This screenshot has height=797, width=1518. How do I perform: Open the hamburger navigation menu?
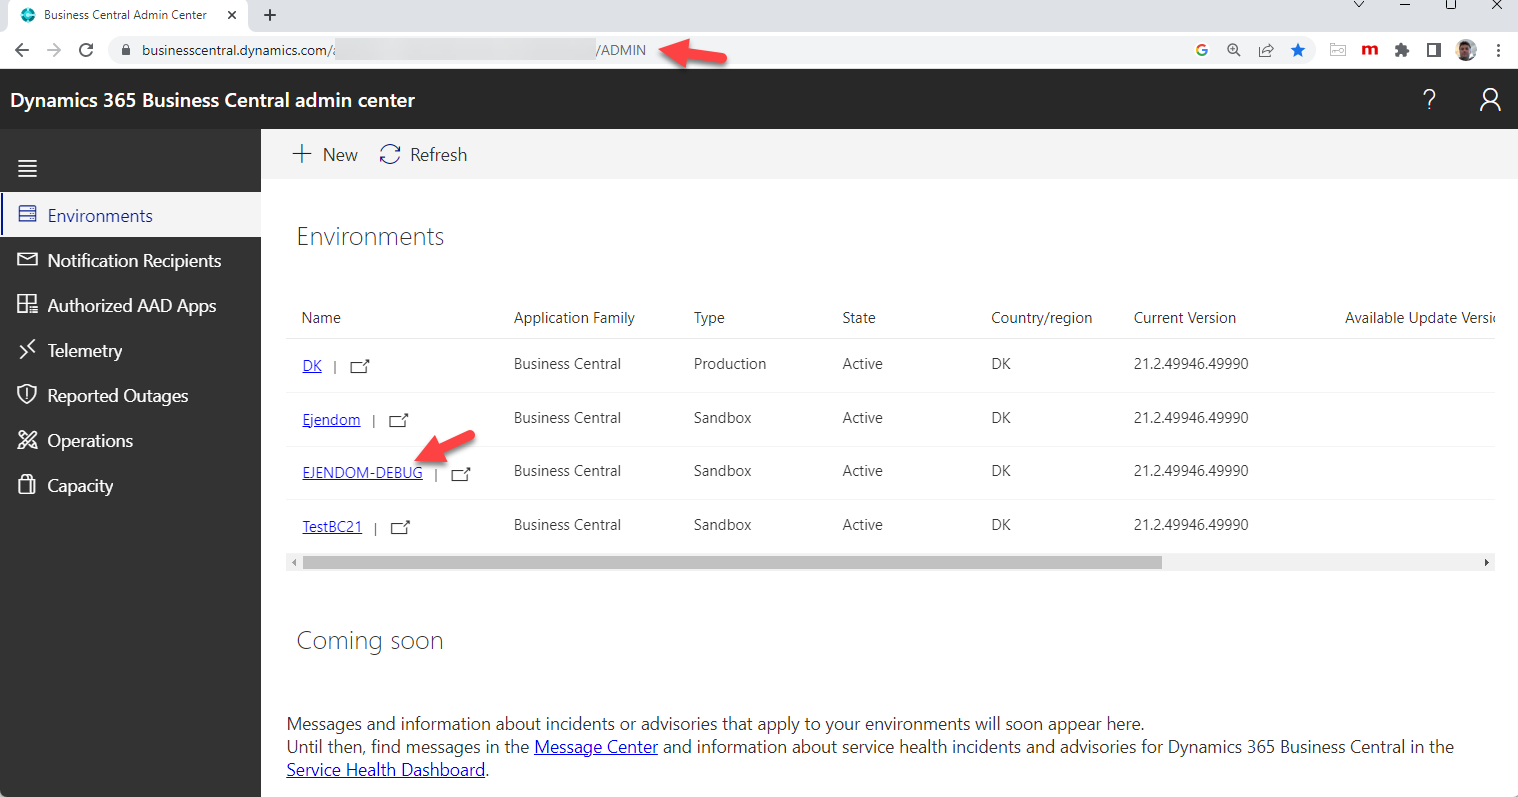pos(27,169)
